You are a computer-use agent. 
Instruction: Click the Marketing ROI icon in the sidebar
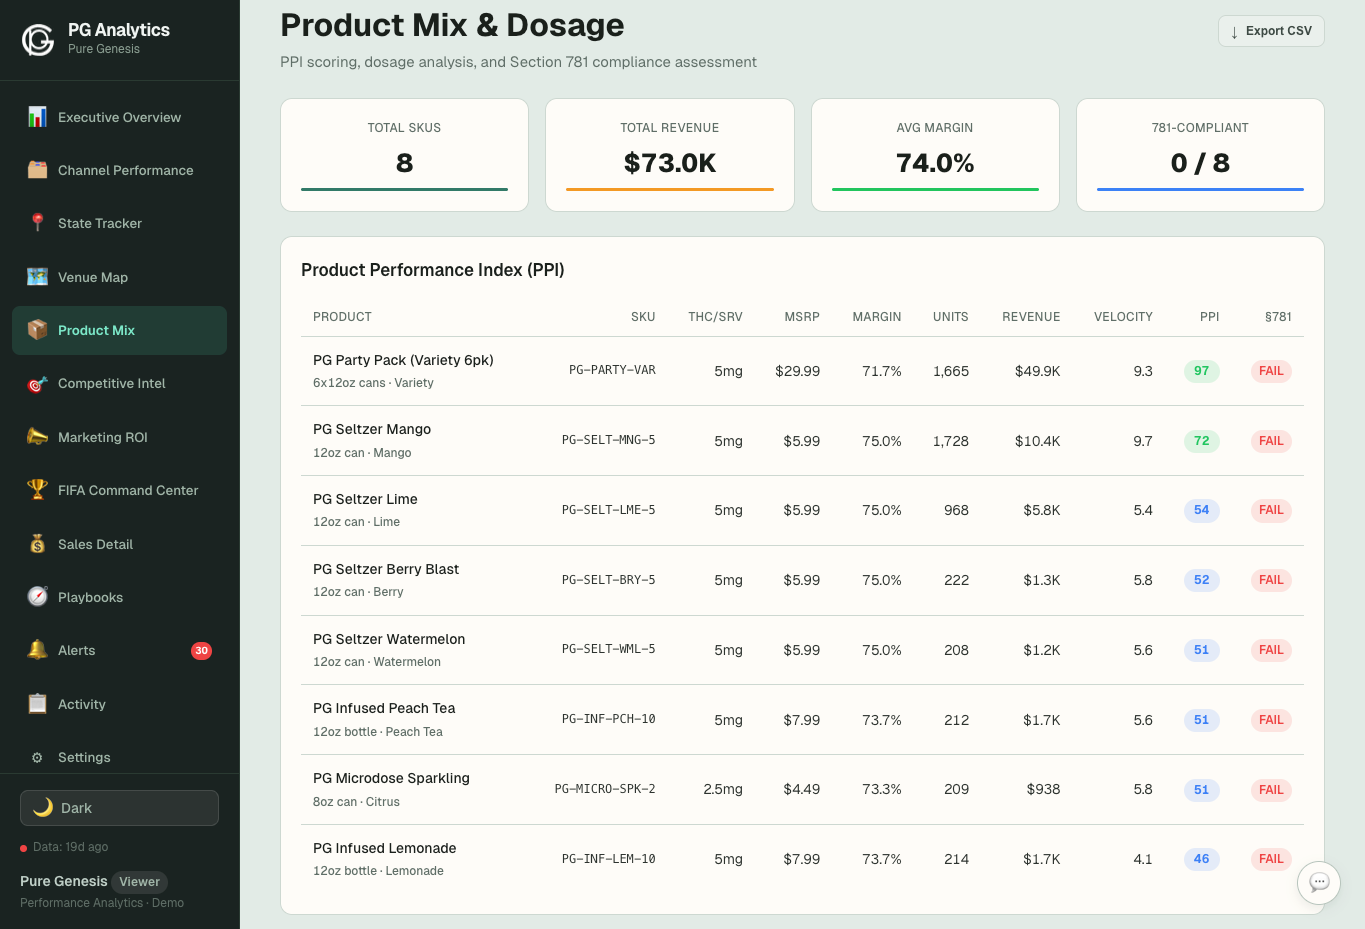pos(35,437)
